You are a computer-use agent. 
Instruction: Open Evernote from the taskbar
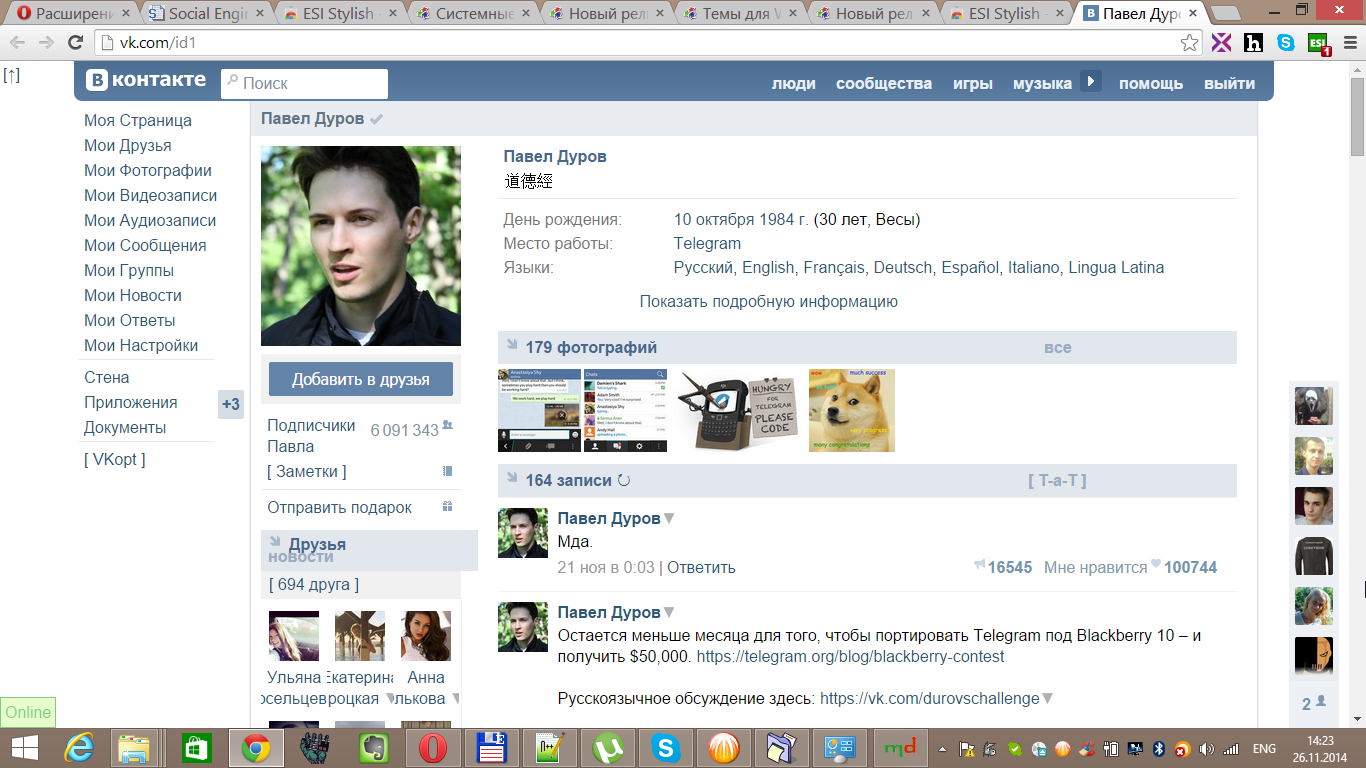[373, 748]
